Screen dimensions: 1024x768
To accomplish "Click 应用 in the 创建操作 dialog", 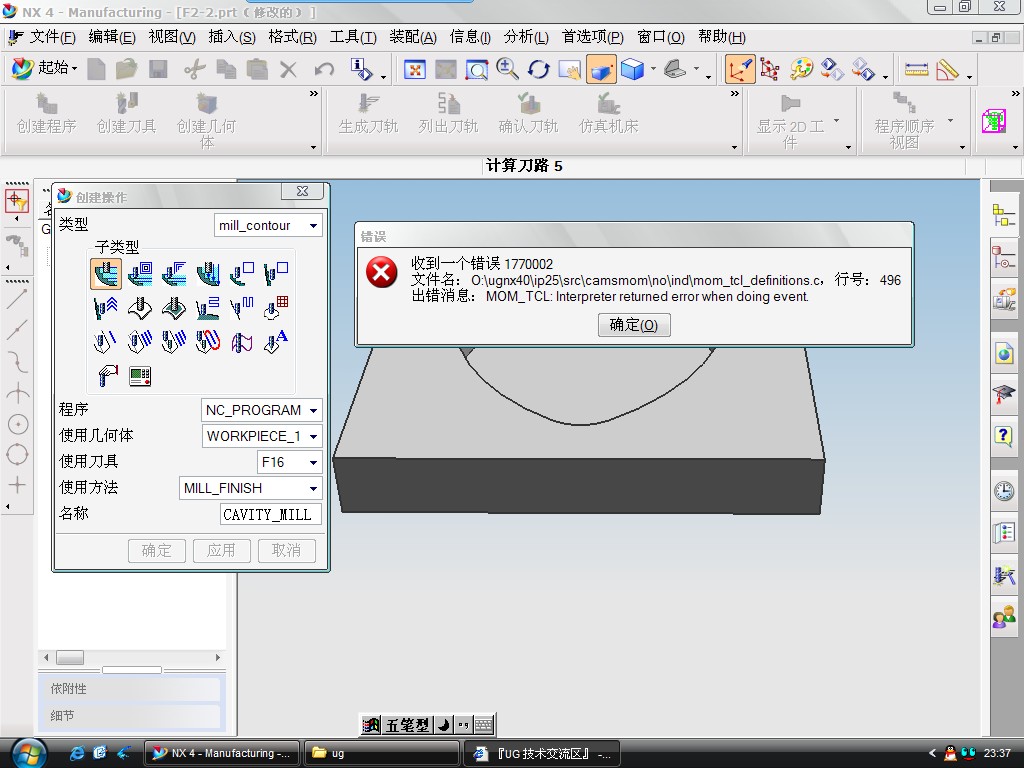I will [x=221, y=551].
